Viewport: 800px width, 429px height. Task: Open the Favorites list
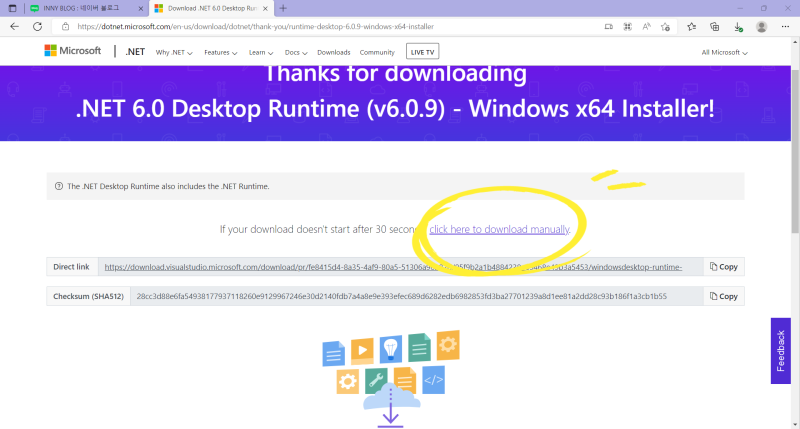point(691,27)
